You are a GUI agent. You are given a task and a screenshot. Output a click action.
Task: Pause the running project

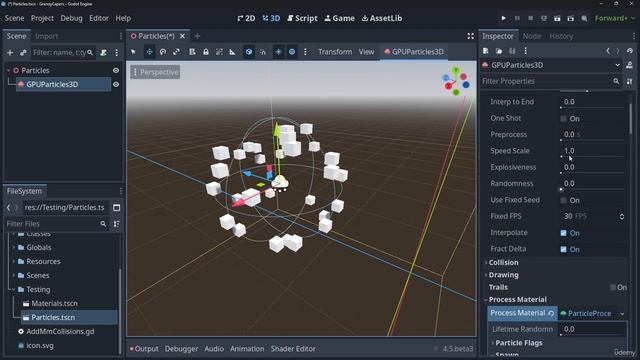coord(517,18)
